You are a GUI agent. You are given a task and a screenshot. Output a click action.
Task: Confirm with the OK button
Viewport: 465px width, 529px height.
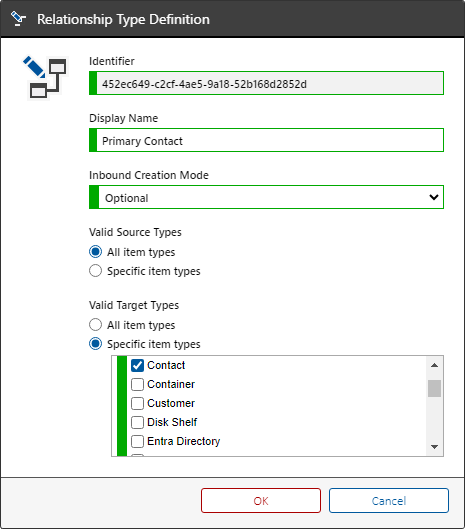[x=261, y=501]
